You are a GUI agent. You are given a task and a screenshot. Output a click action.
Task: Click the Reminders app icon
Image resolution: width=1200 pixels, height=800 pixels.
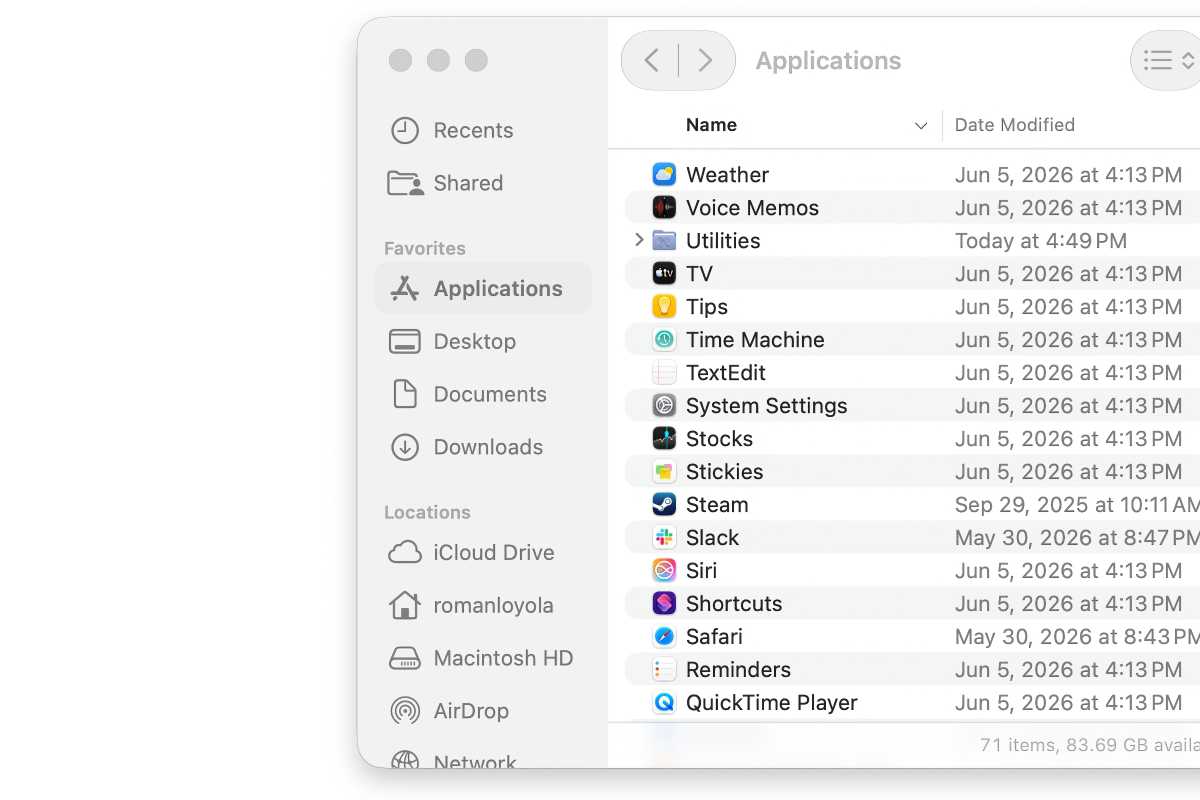[x=664, y=670]
